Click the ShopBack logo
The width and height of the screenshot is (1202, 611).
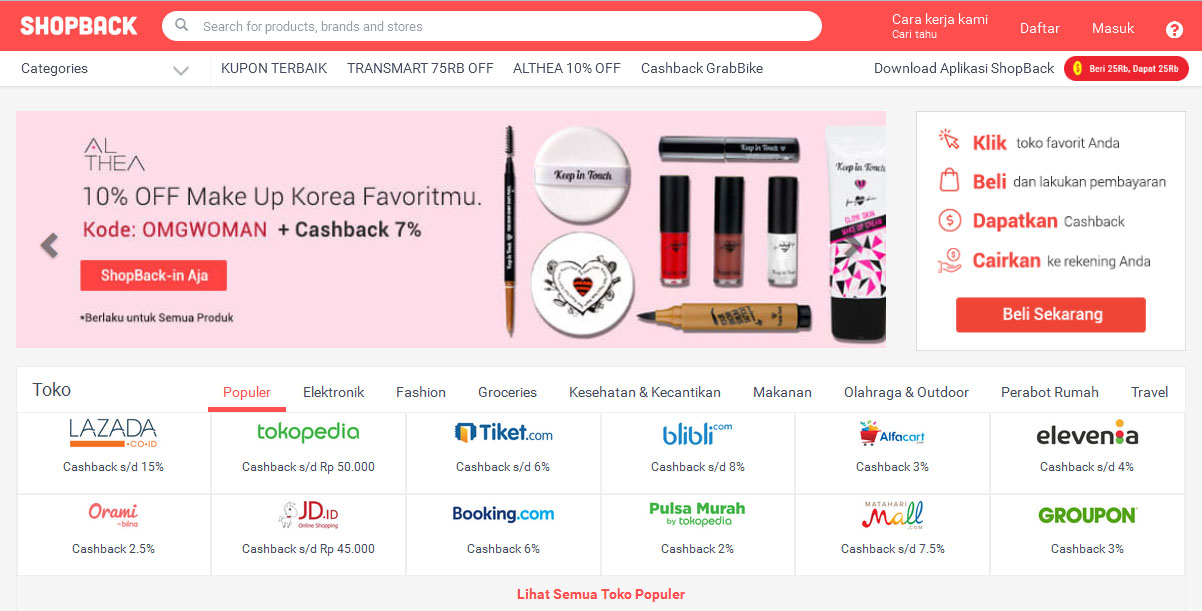79,26
